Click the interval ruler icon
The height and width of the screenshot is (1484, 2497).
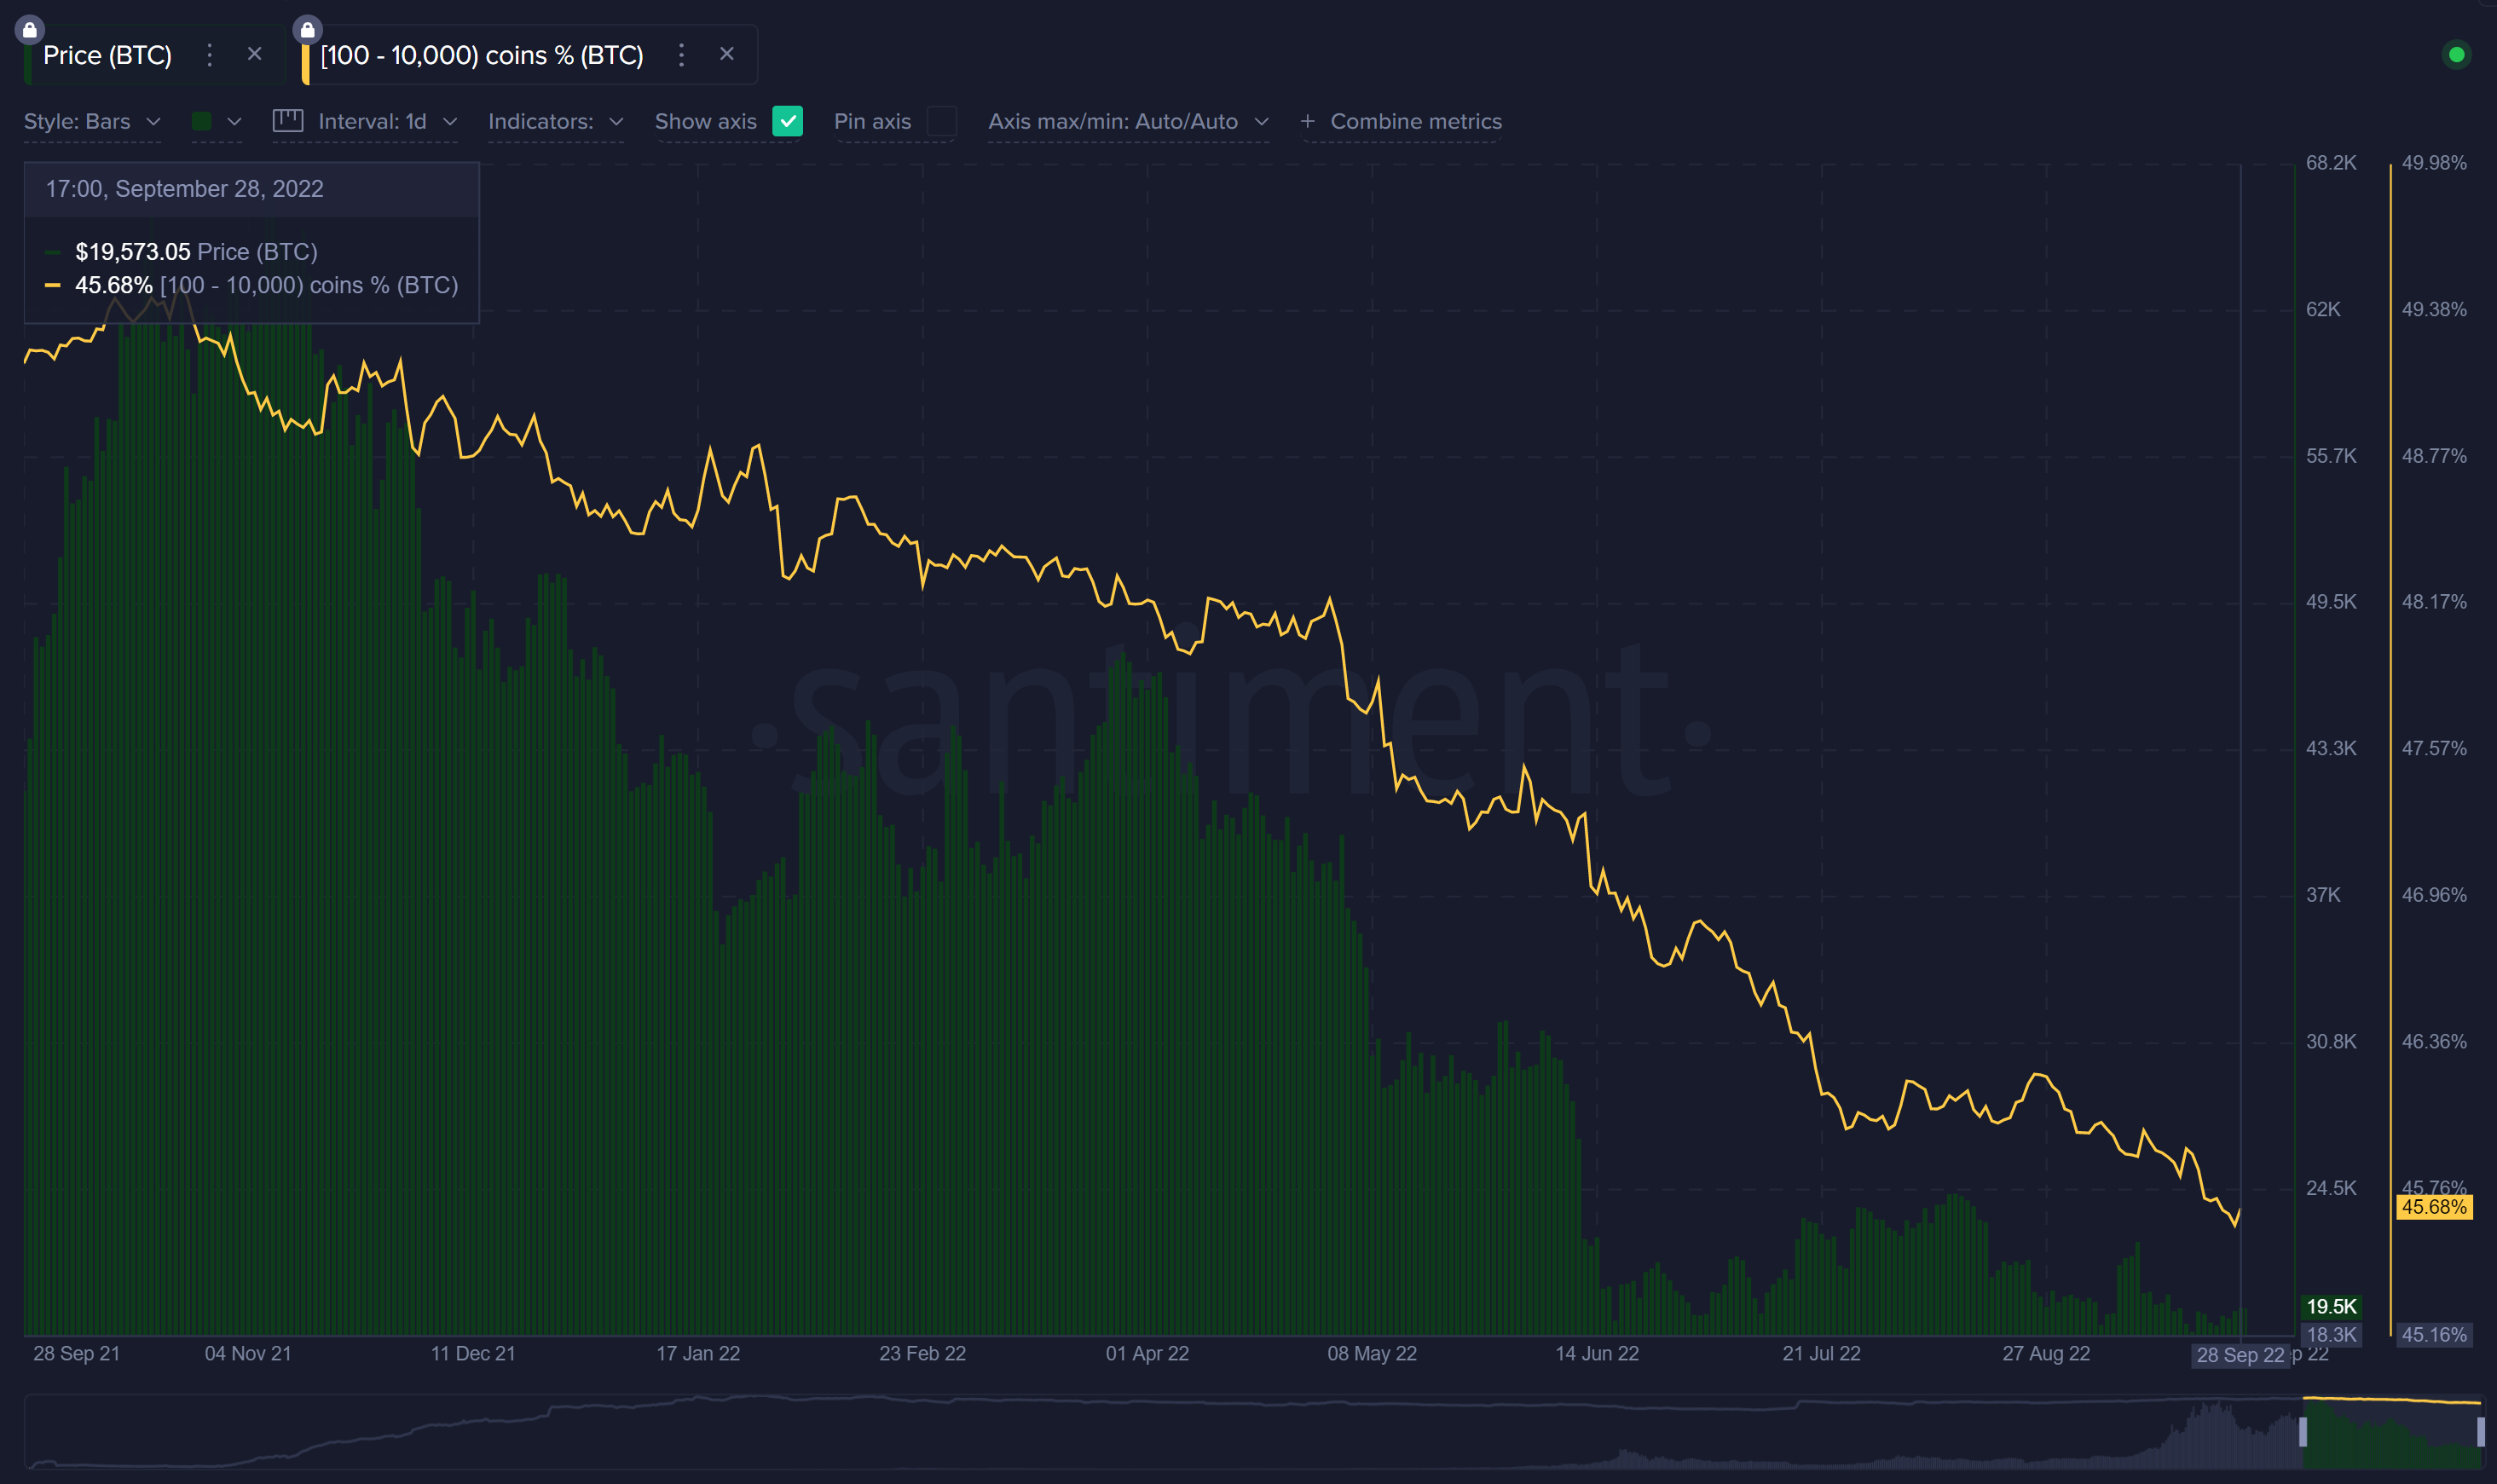[x=288, y=121]
